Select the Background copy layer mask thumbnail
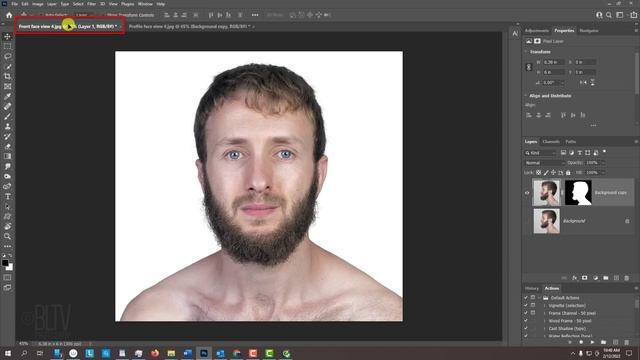Screen dimensions: 640x360 [x=578, y=193]
